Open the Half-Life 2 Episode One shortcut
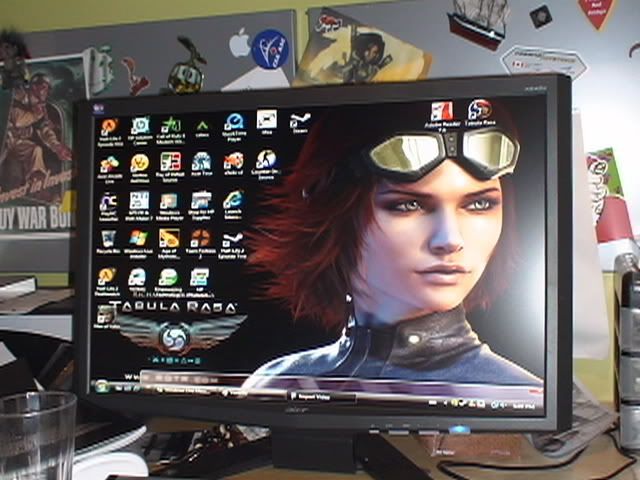This screenshot has width=640, height=480. coord(110,132)
